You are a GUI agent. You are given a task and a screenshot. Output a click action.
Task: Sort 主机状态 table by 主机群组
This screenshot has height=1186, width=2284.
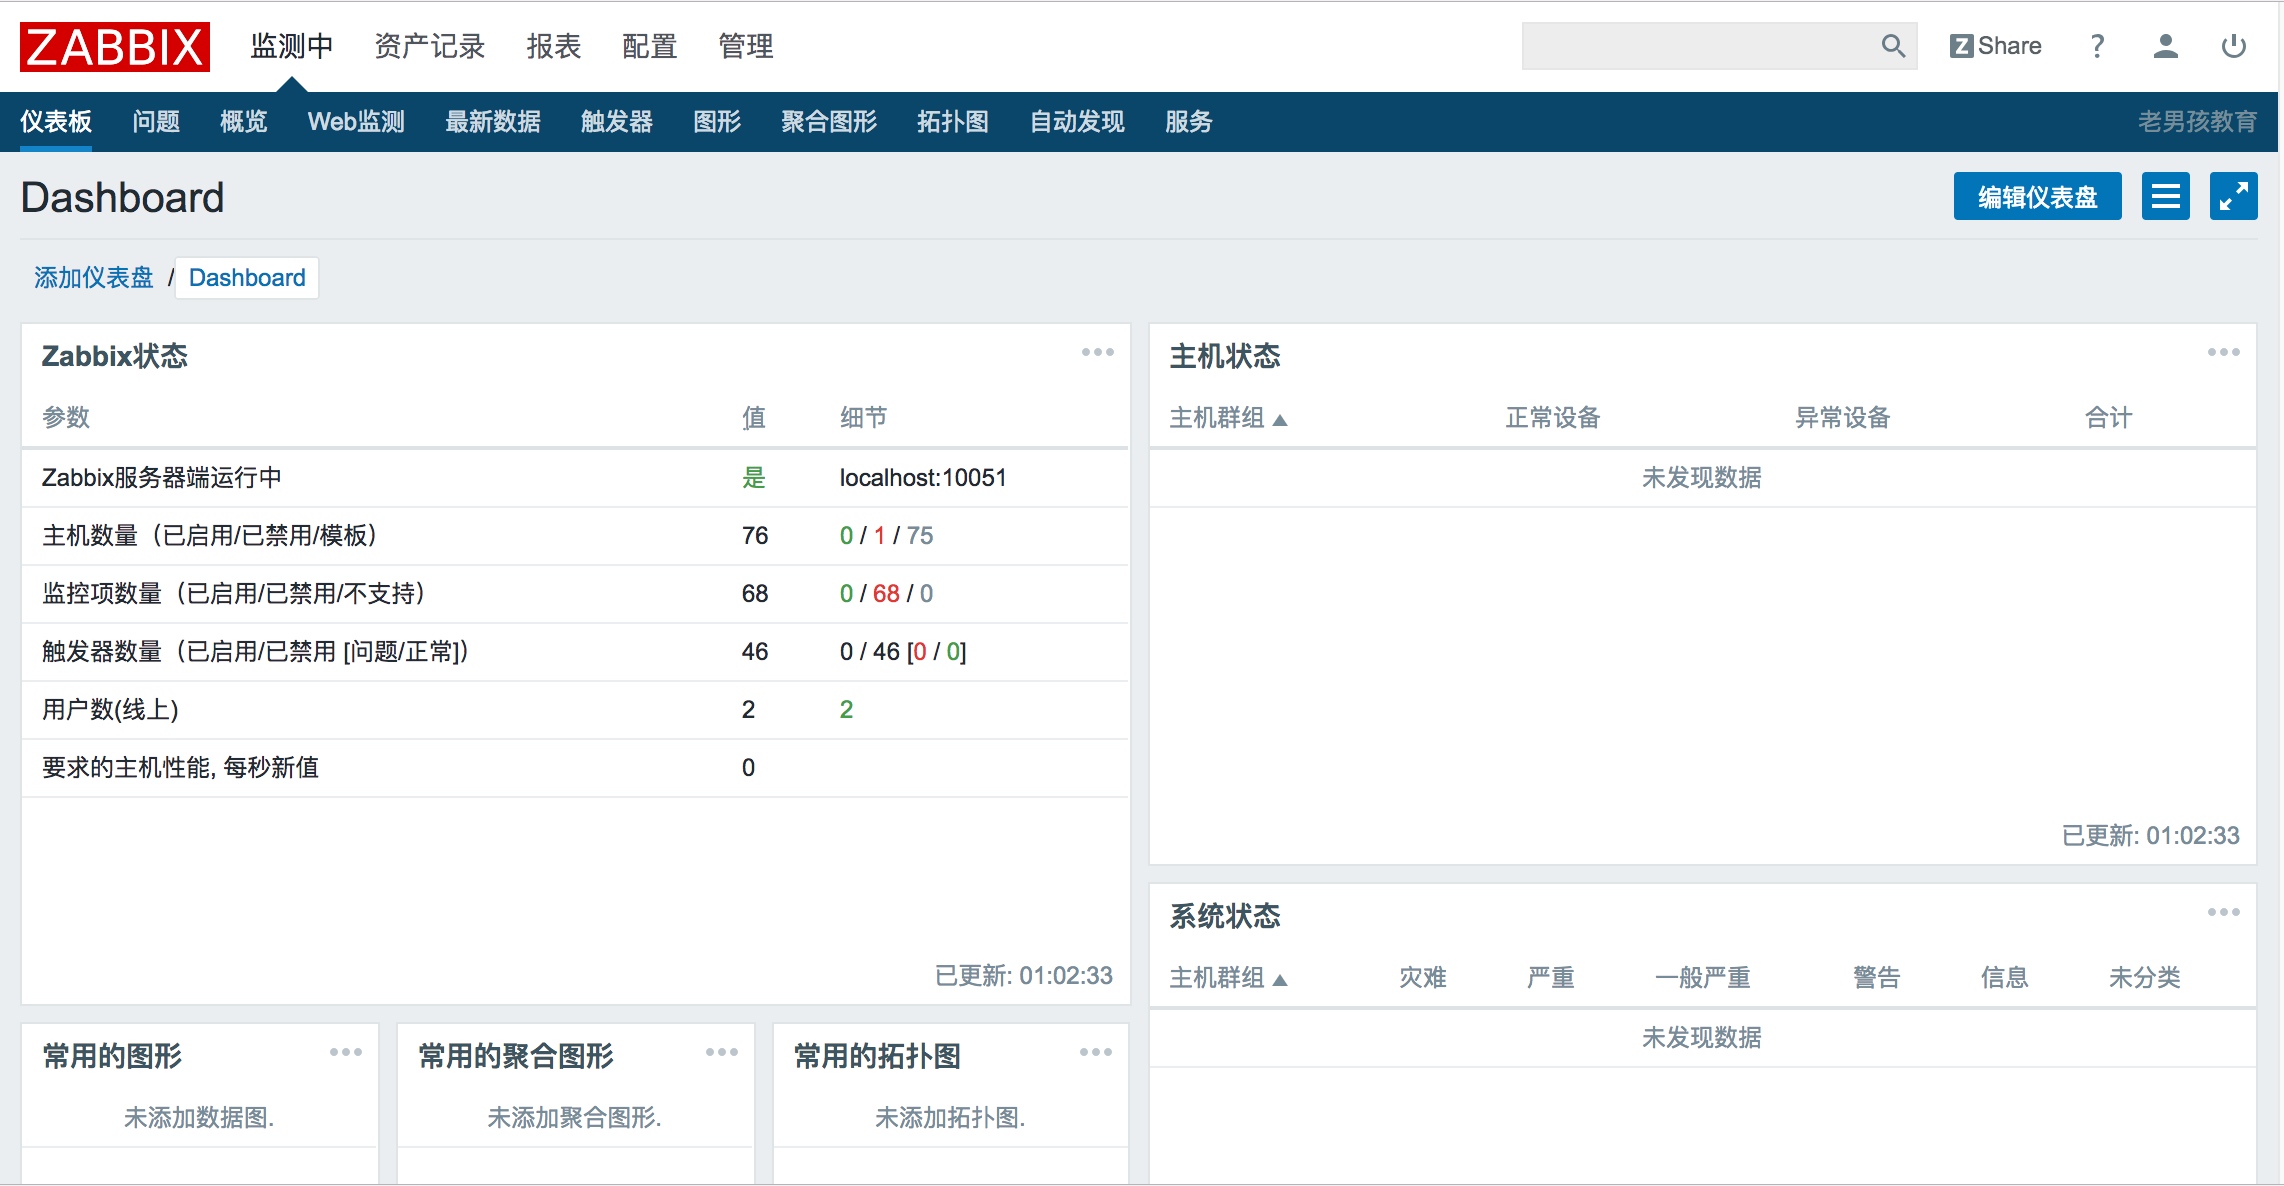(1228, 418)
